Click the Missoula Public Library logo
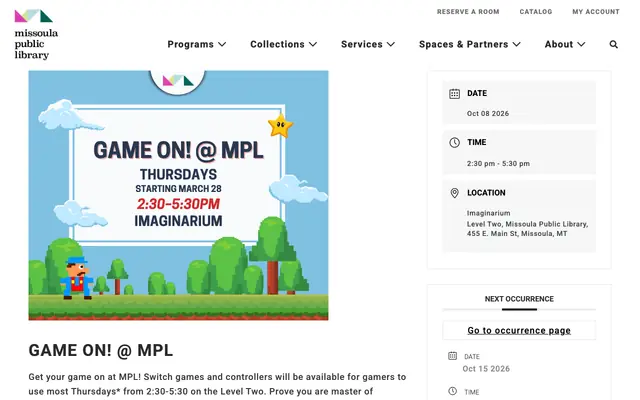The width and height of the screenshot is (640, 400). pos(36,34)
